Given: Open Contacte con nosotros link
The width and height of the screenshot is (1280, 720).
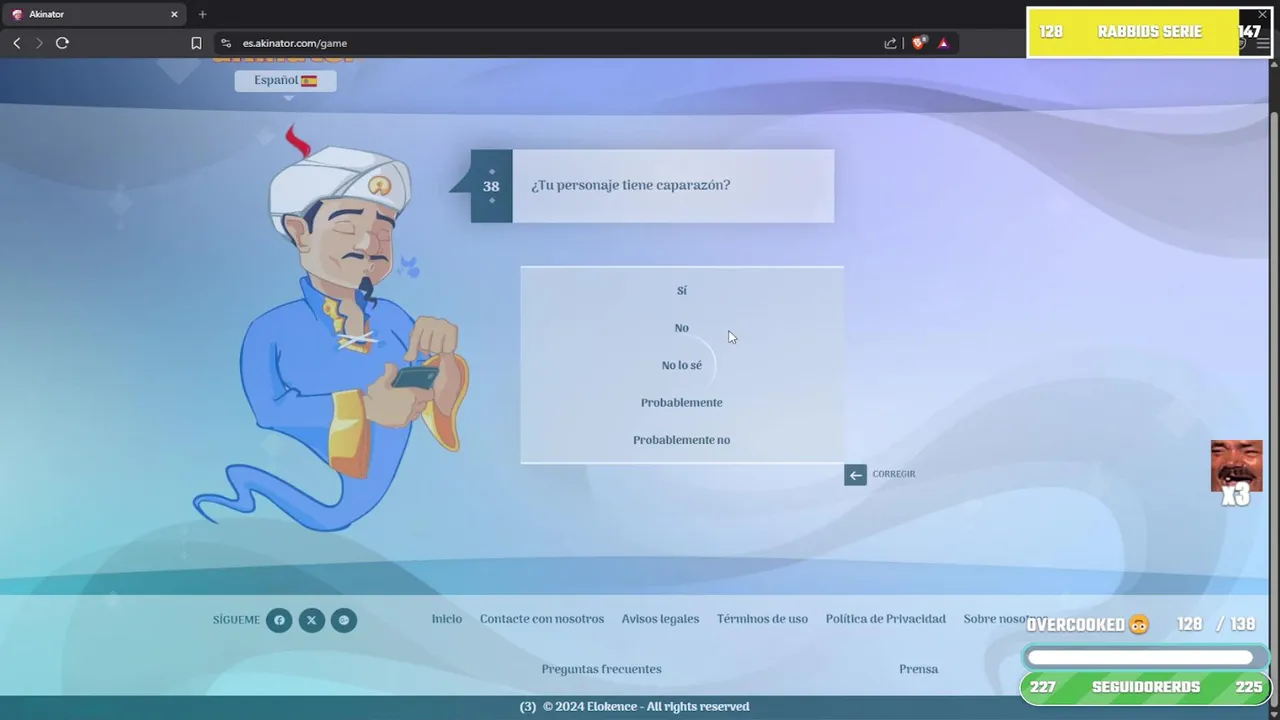Looking at the screenshot, I should pos(542,619).
